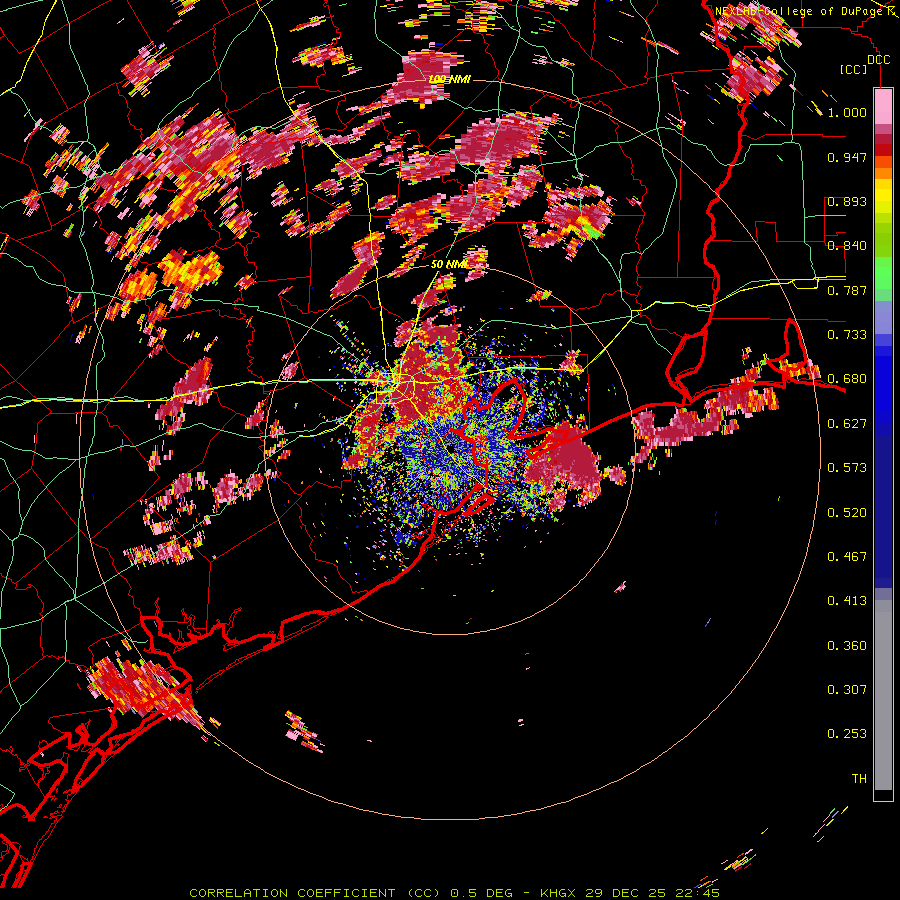The height and width of the screenshot is (900, 900).
Task: Click the 0.413 color scale label
Action: pos(847,600)
